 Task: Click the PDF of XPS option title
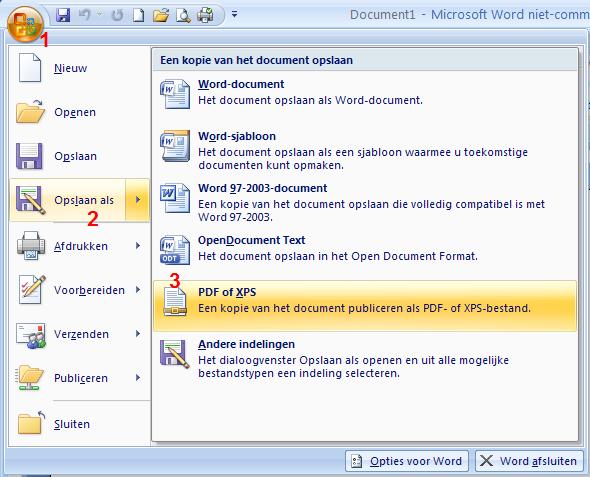coord(227,292)
